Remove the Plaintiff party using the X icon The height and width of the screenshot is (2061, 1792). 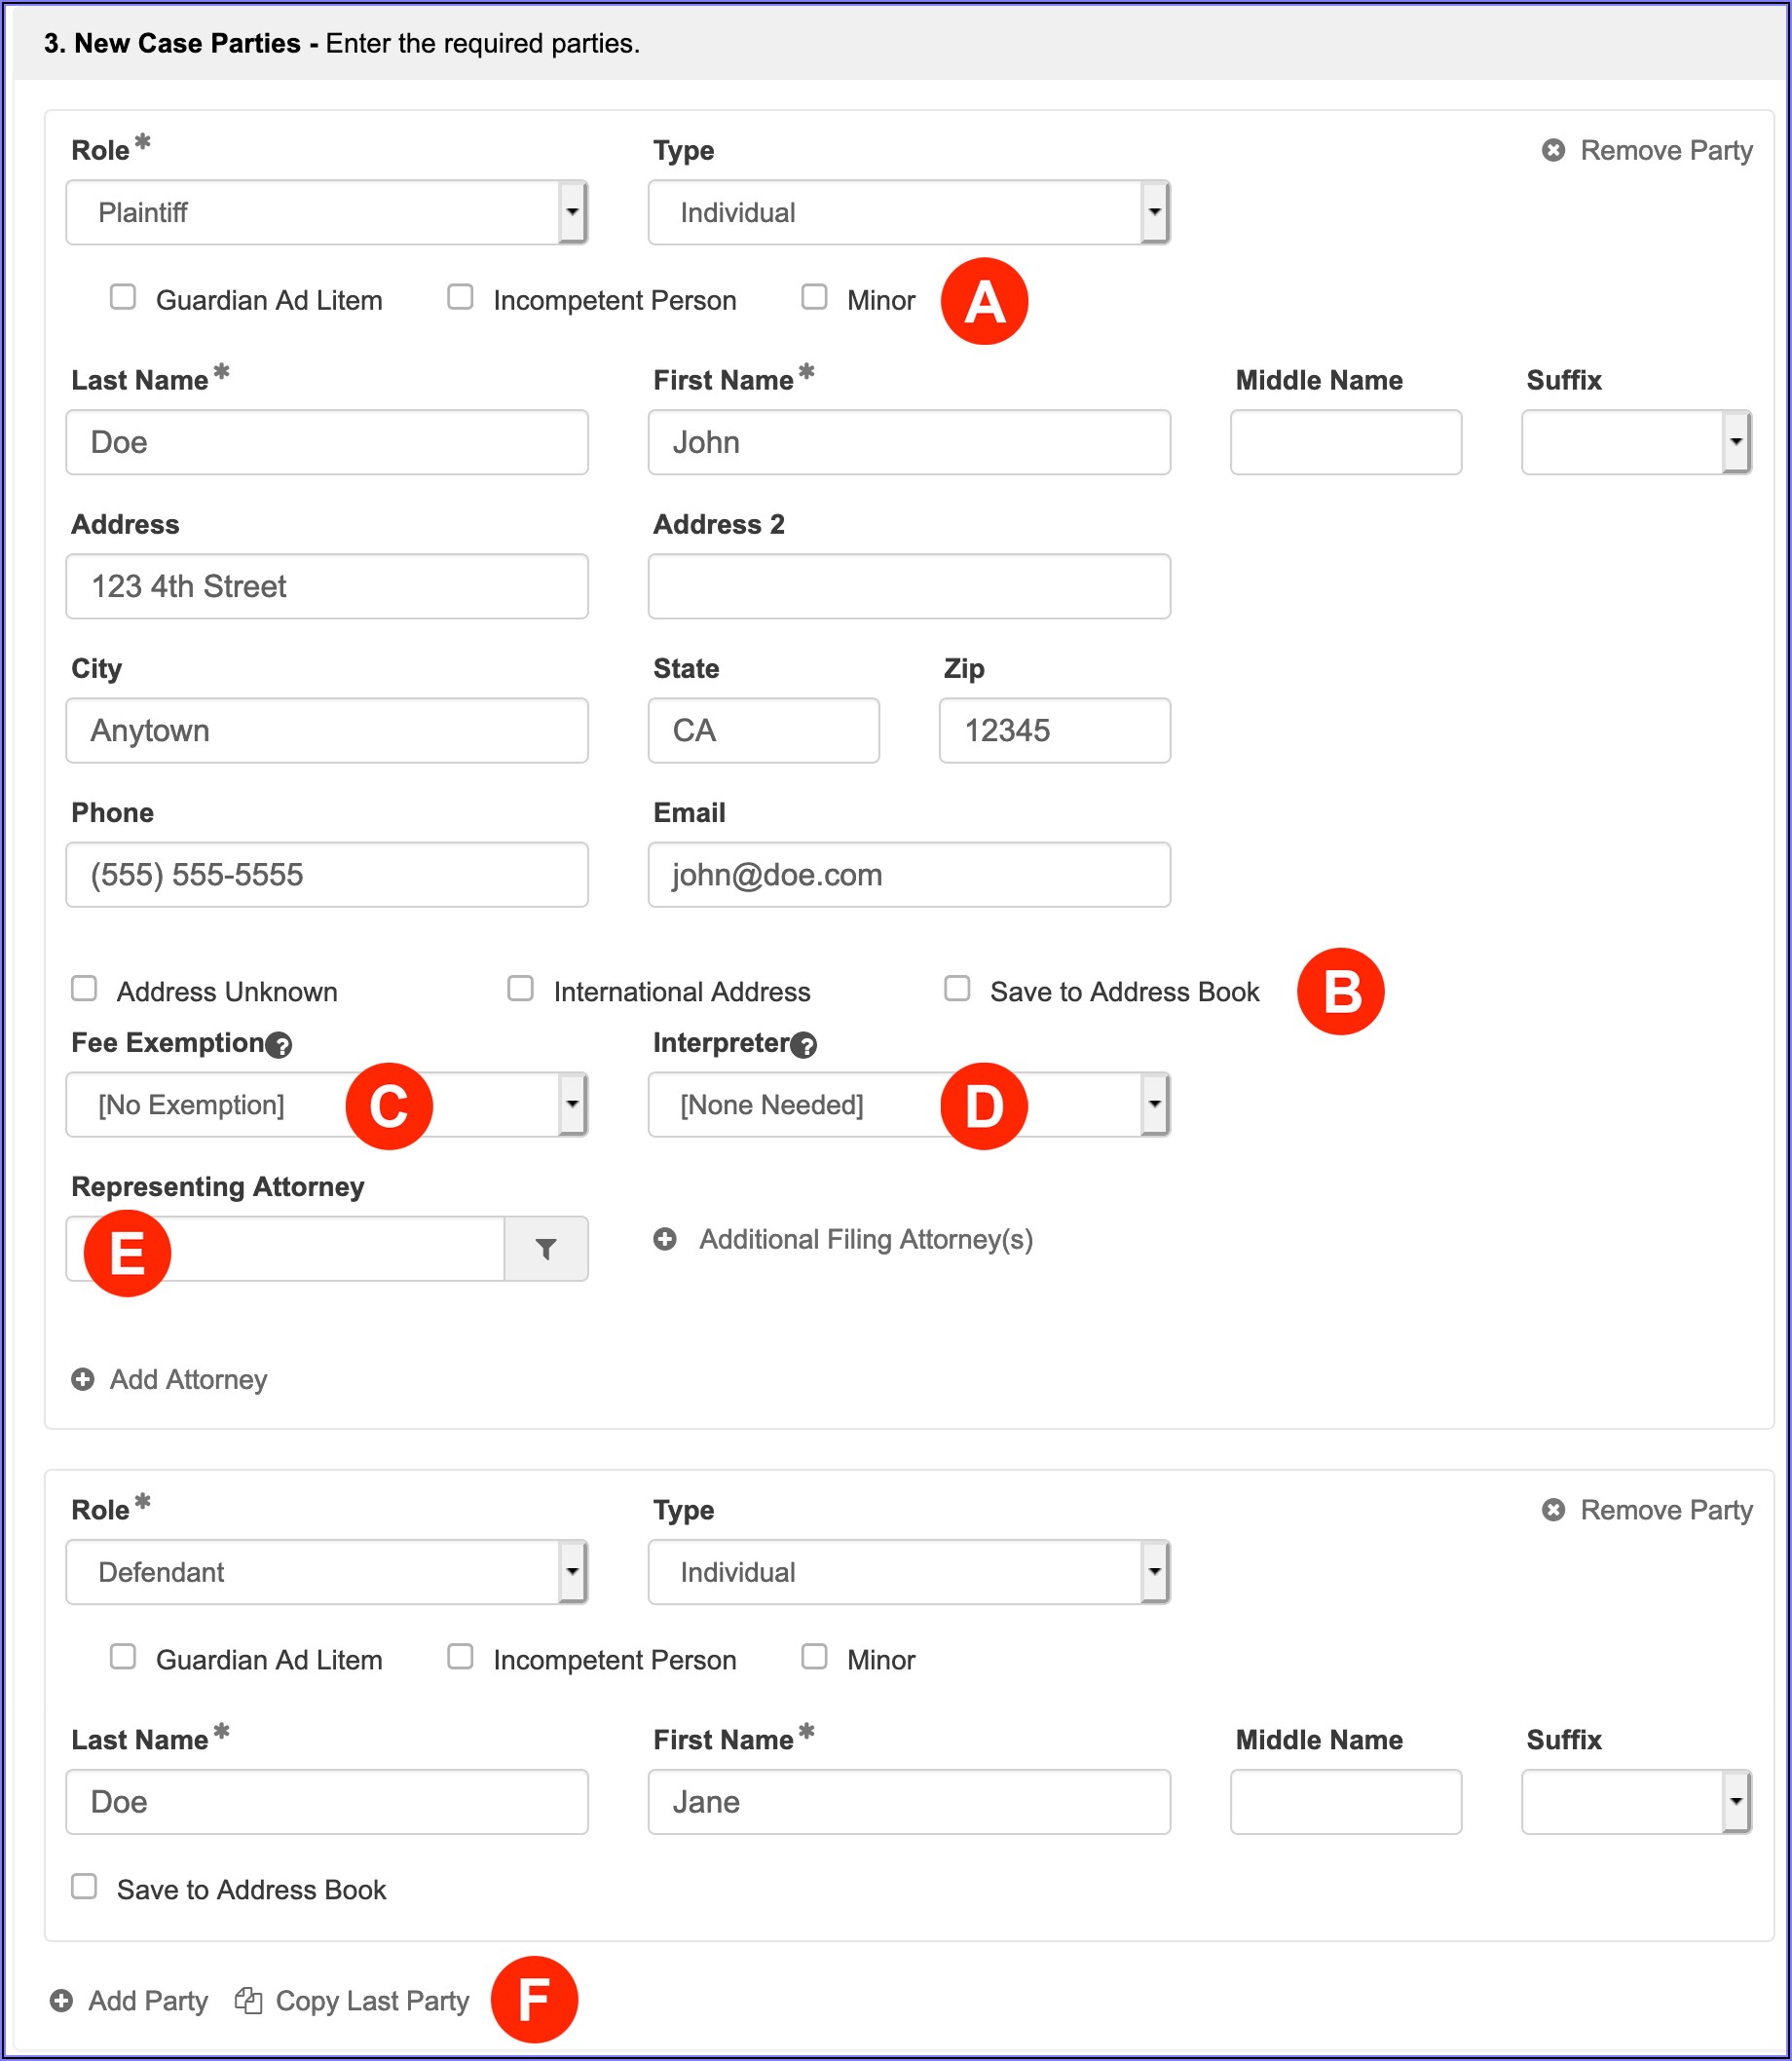coord(1552,150)
